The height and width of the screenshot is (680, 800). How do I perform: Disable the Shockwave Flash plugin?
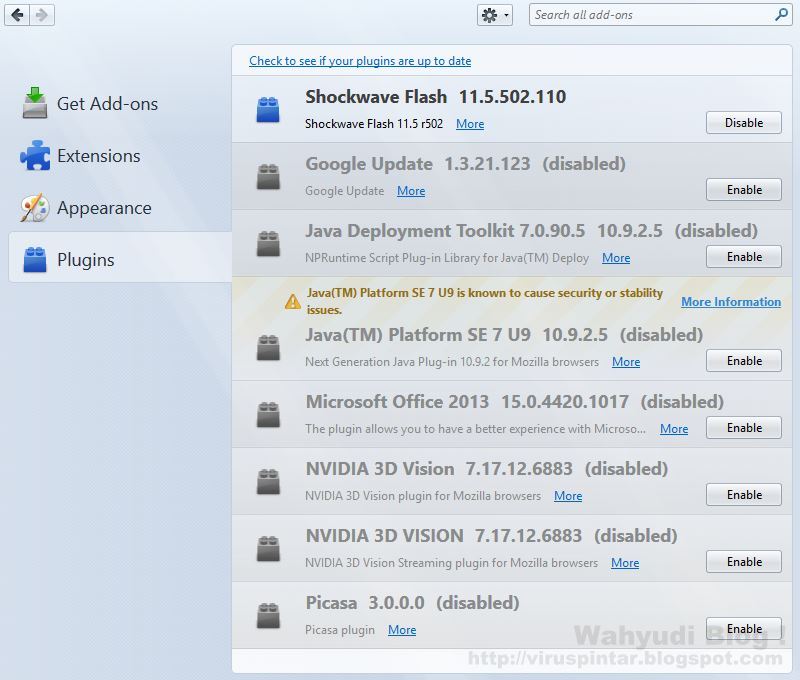pos(743,122)
